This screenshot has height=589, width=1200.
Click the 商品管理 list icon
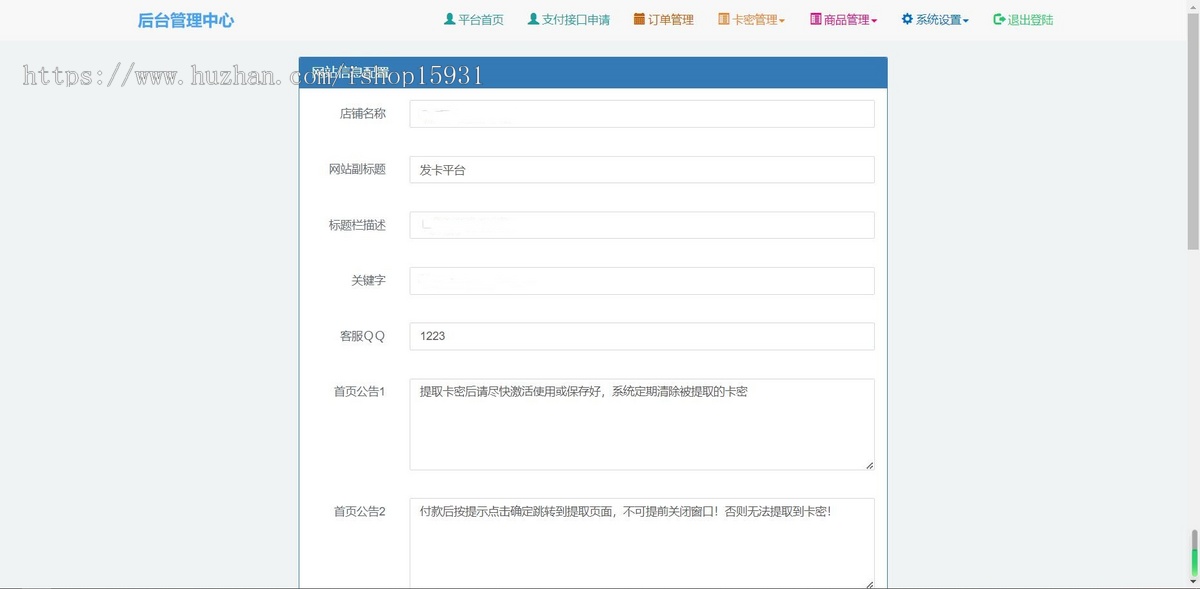(x=816, y=19)
